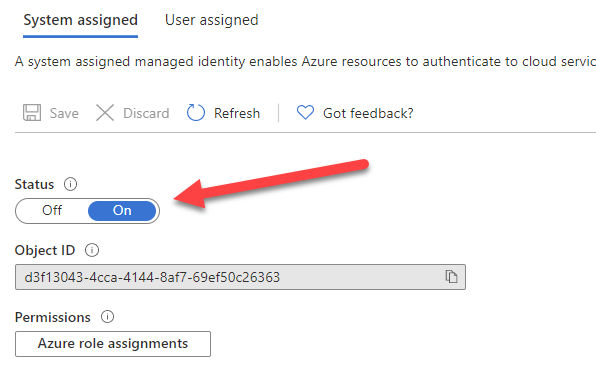Image resolution: width=596 pixels, height=376 pixels.
Task: Click the Got feedback heart icon
Action: 305,113
